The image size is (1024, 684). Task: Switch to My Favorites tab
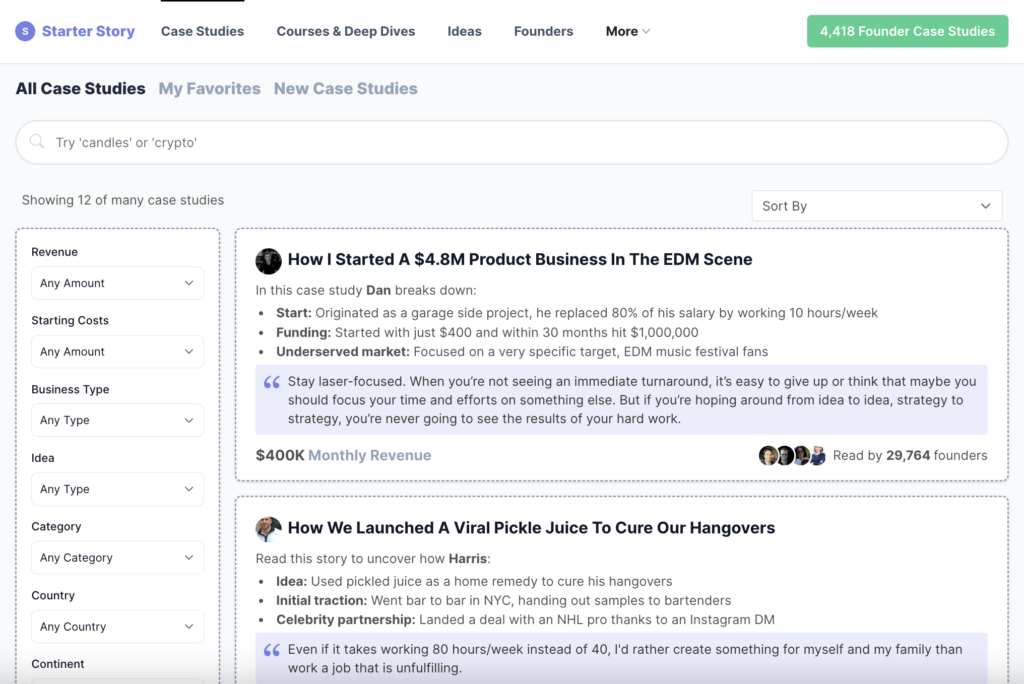pyautogui.click(x=210, y=88)
